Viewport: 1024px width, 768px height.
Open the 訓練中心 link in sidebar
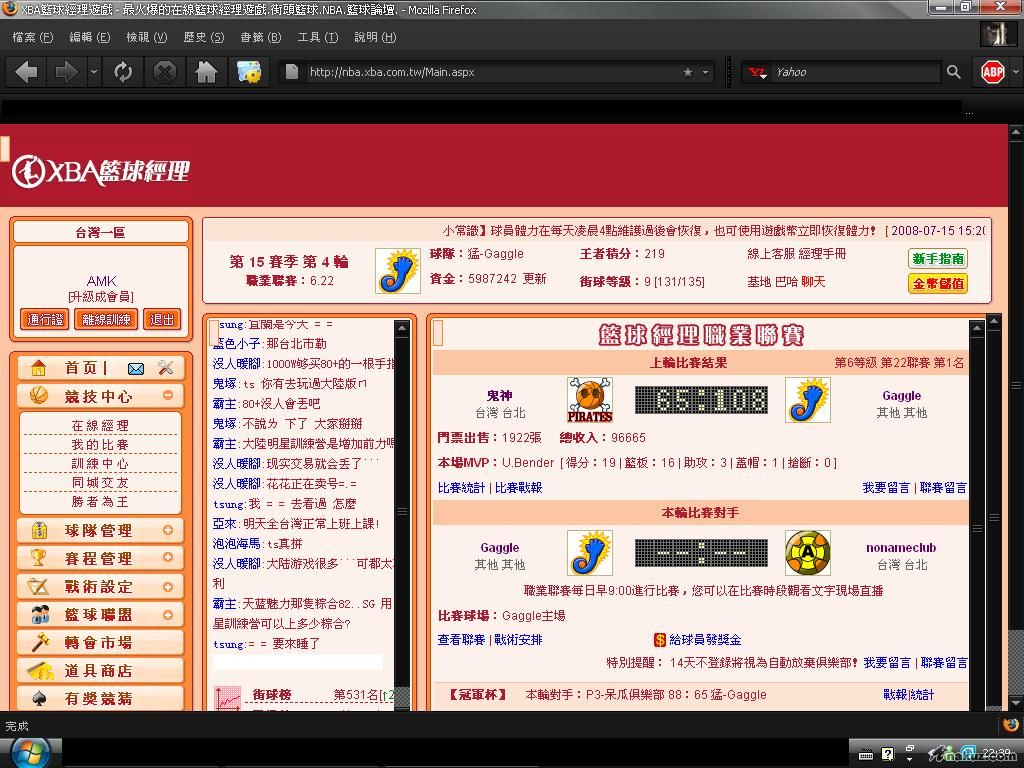pyautogui.click(x=99, y=464)
